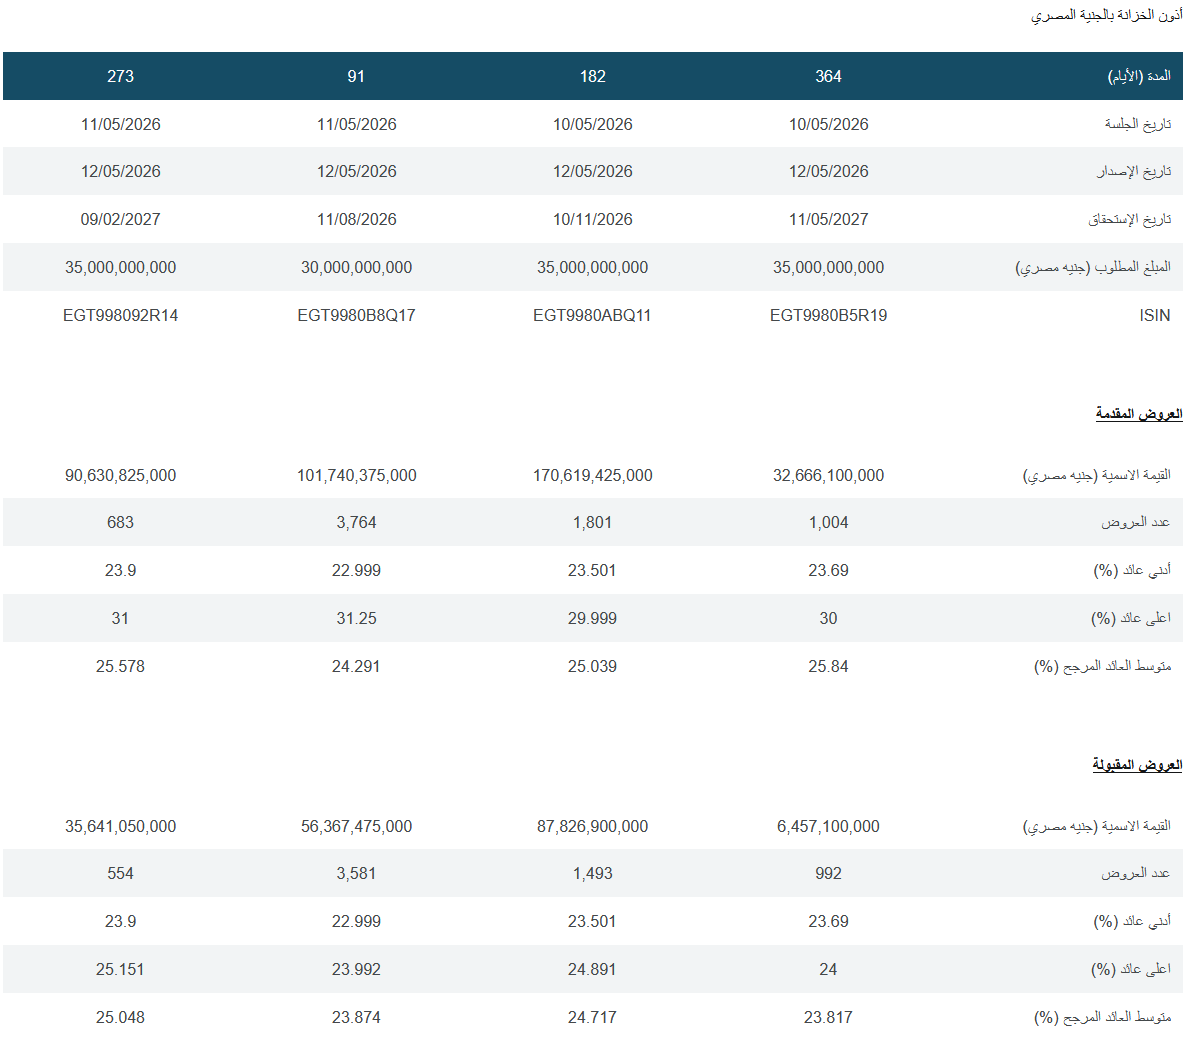Click the 91 days column header

click(x=356, y=76)
